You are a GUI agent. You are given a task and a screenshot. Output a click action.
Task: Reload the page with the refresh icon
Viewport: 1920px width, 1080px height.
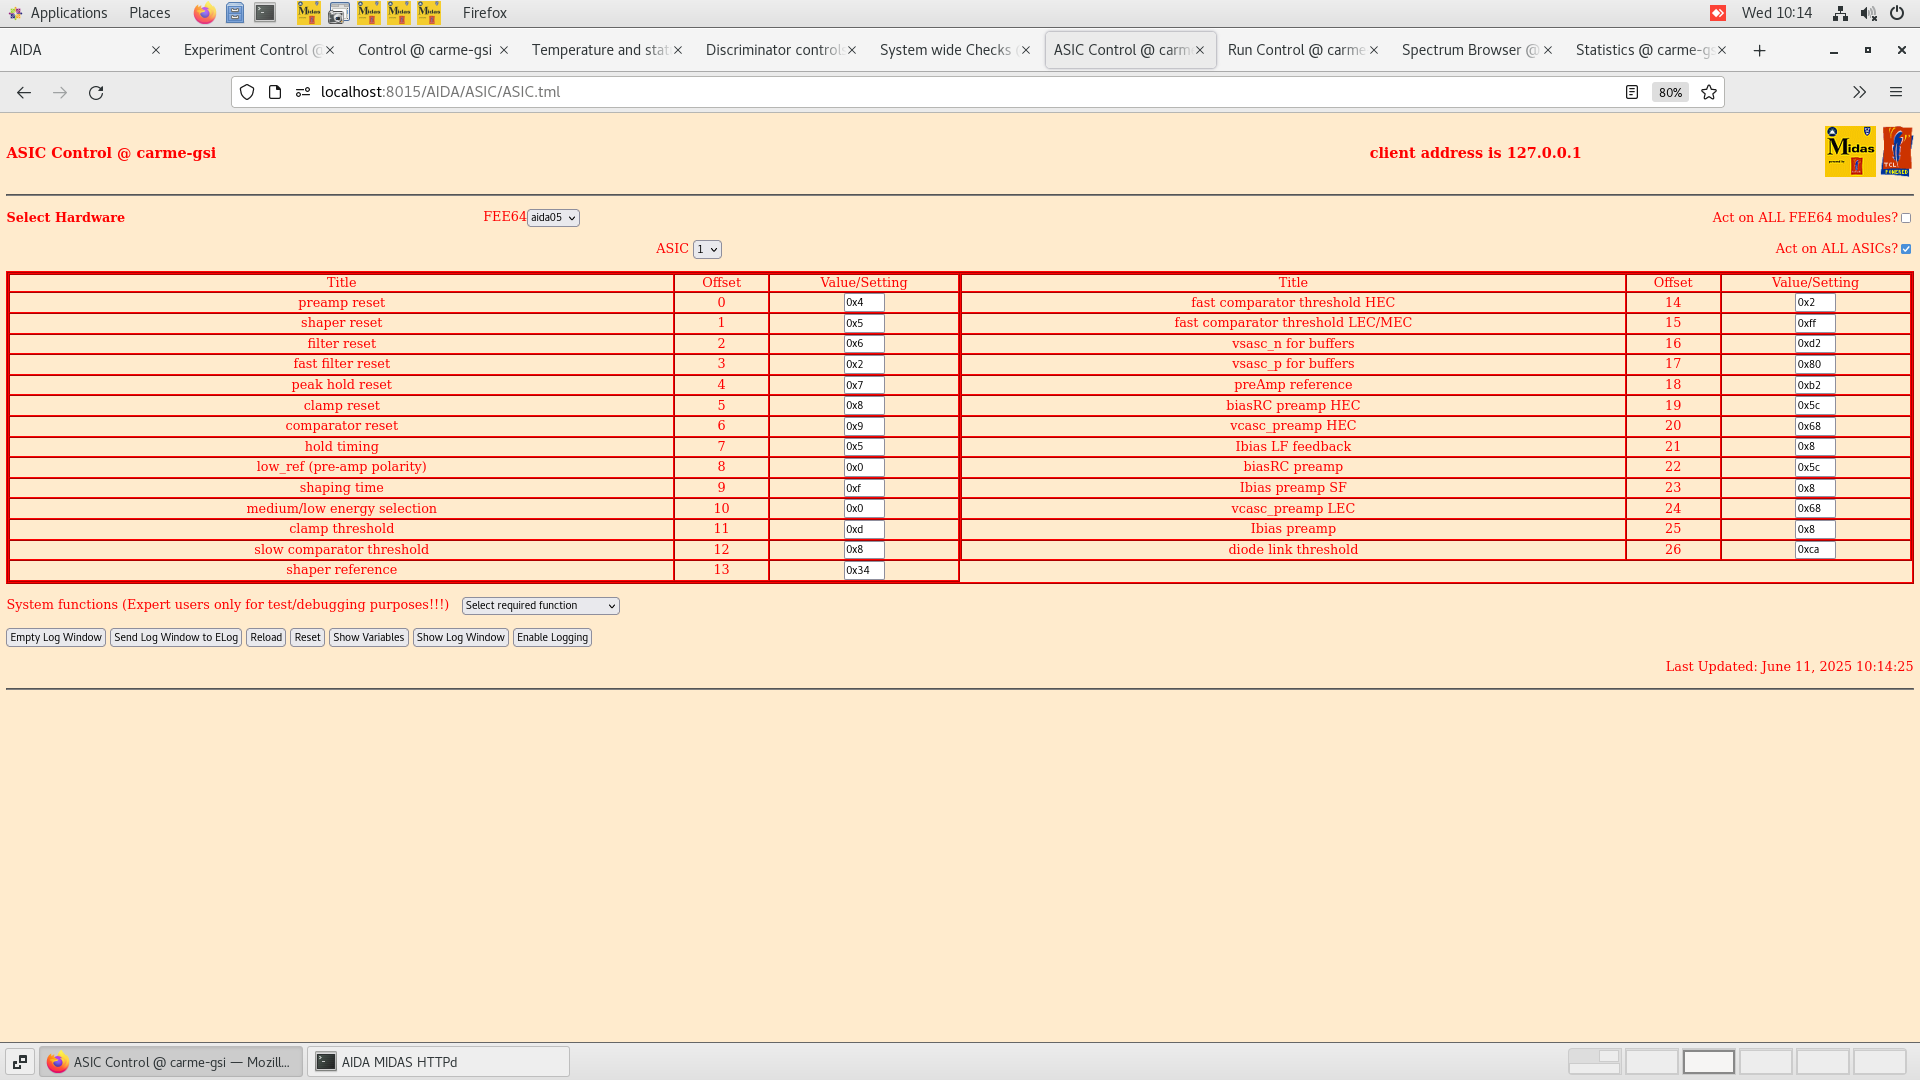coord(96,92)
